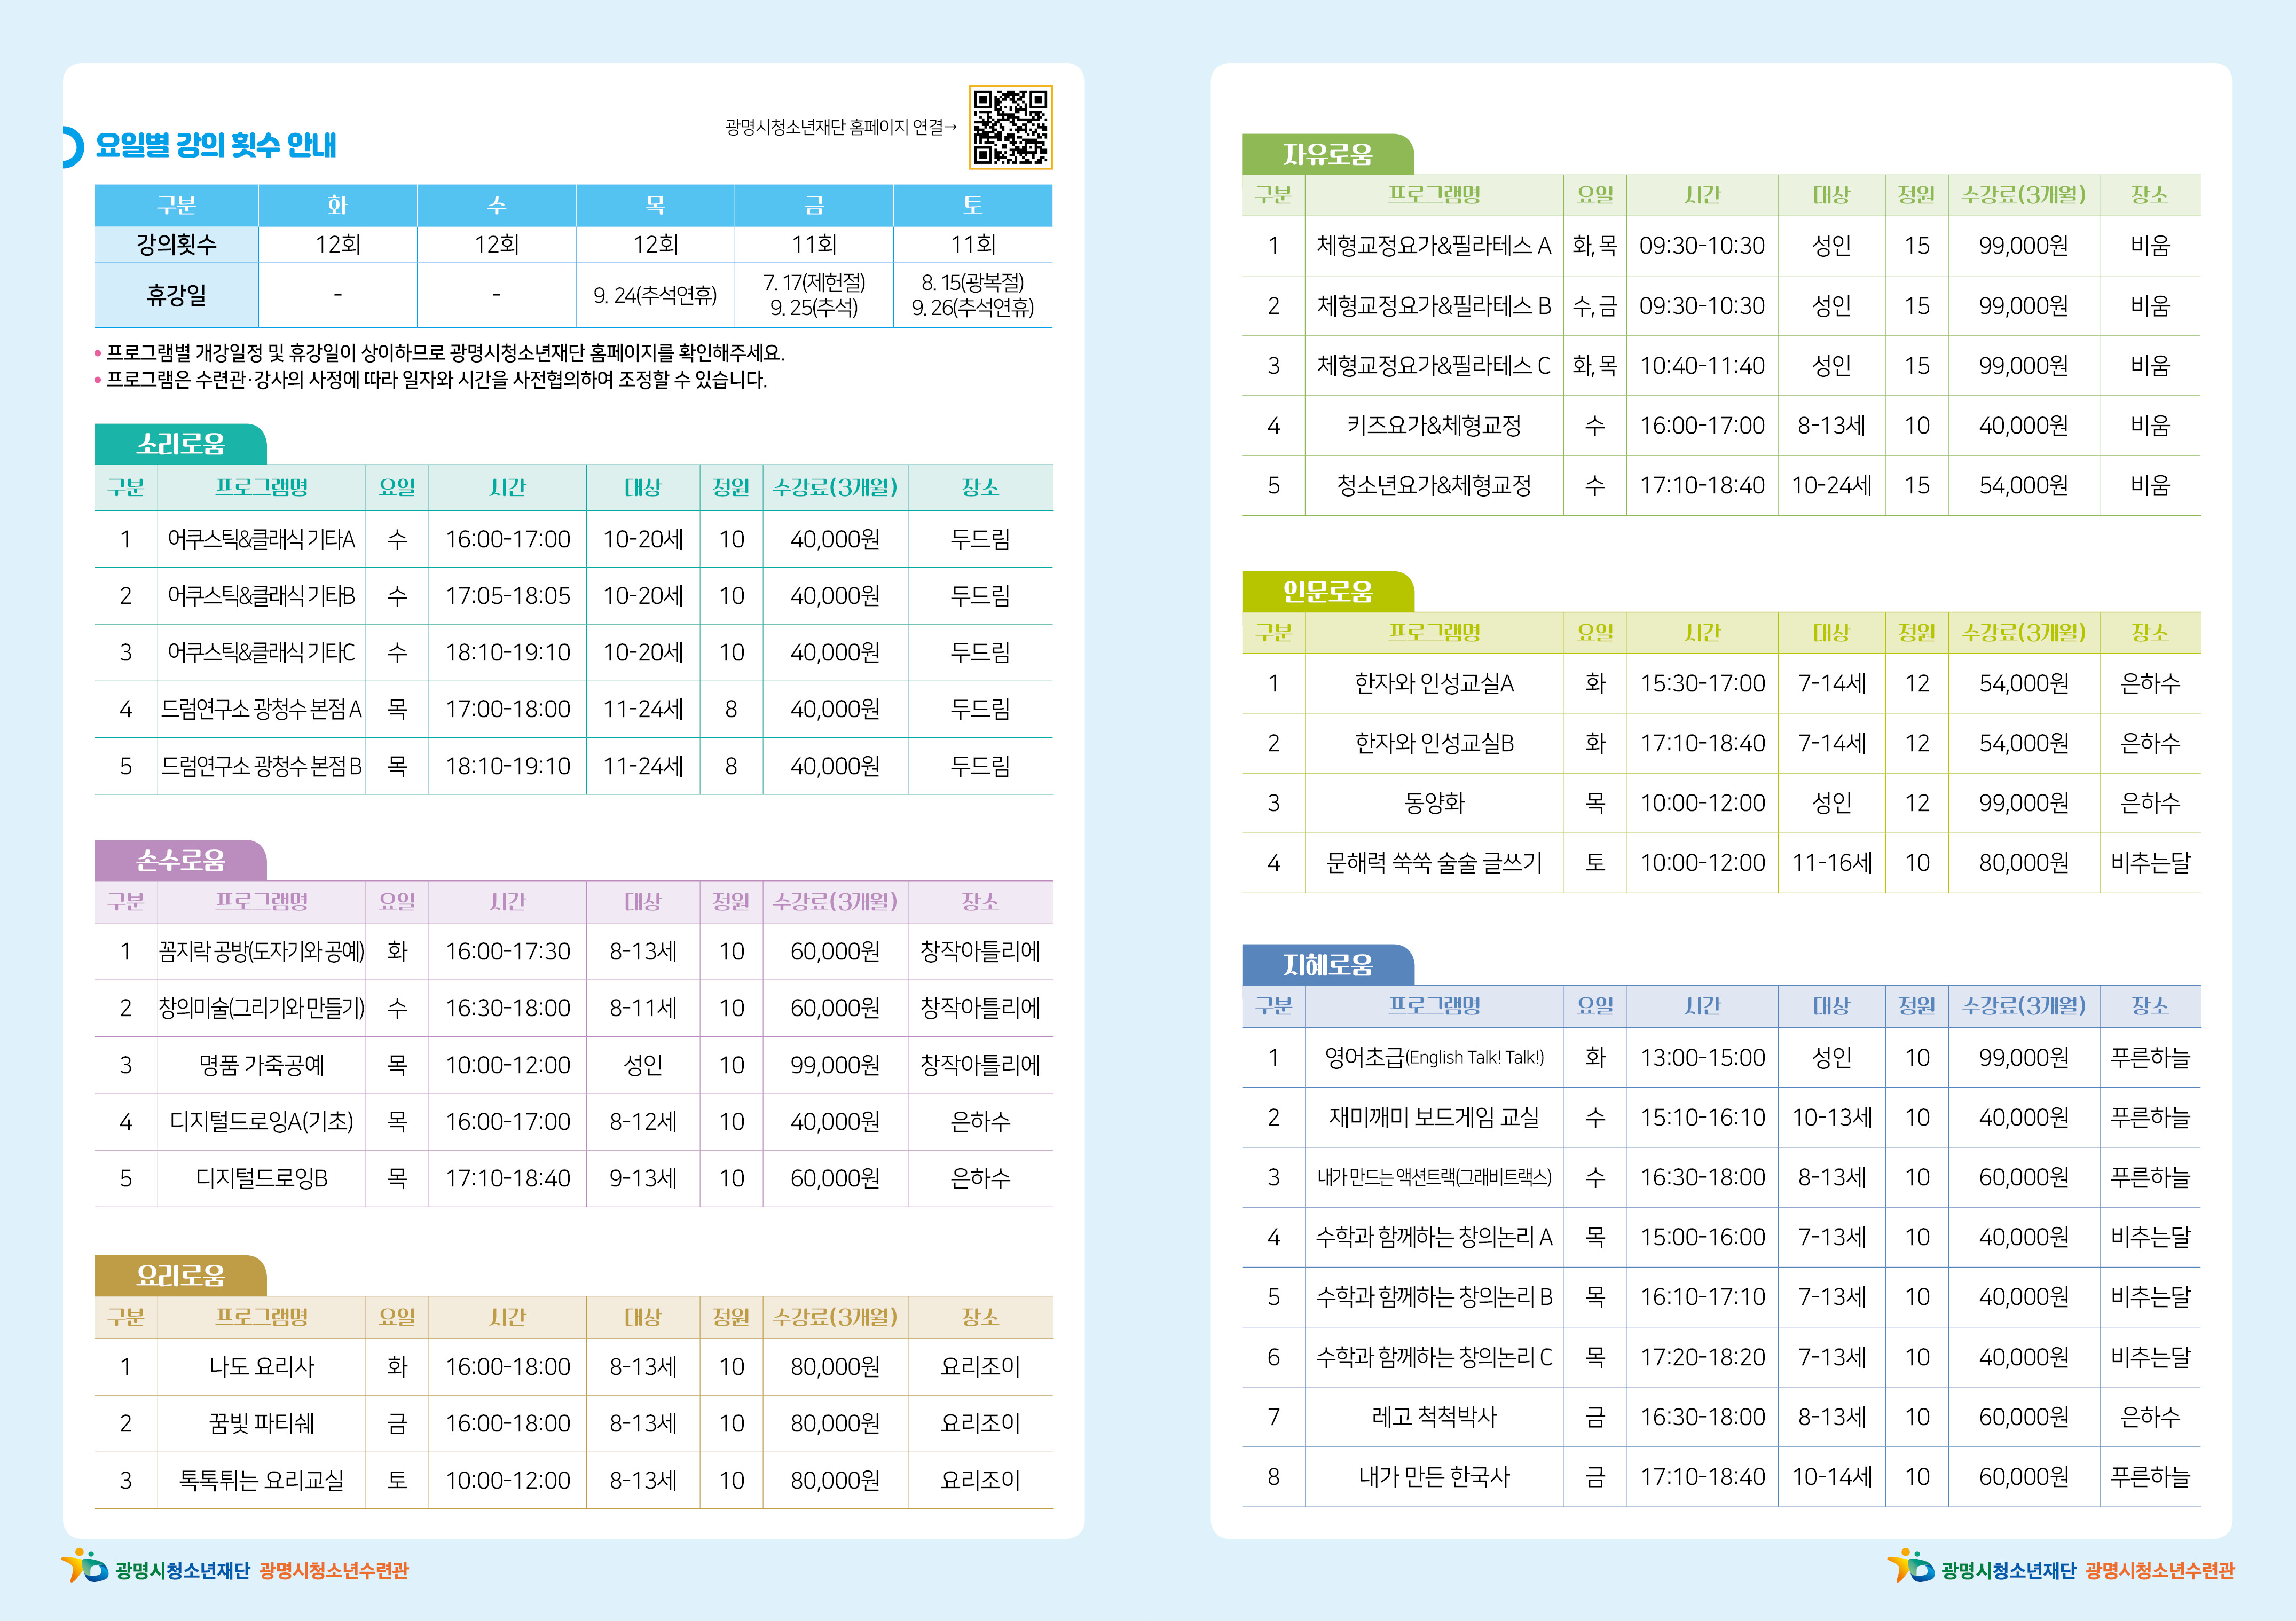
Task: Click the 목 column header in schedule table
Action: [656, 205]
